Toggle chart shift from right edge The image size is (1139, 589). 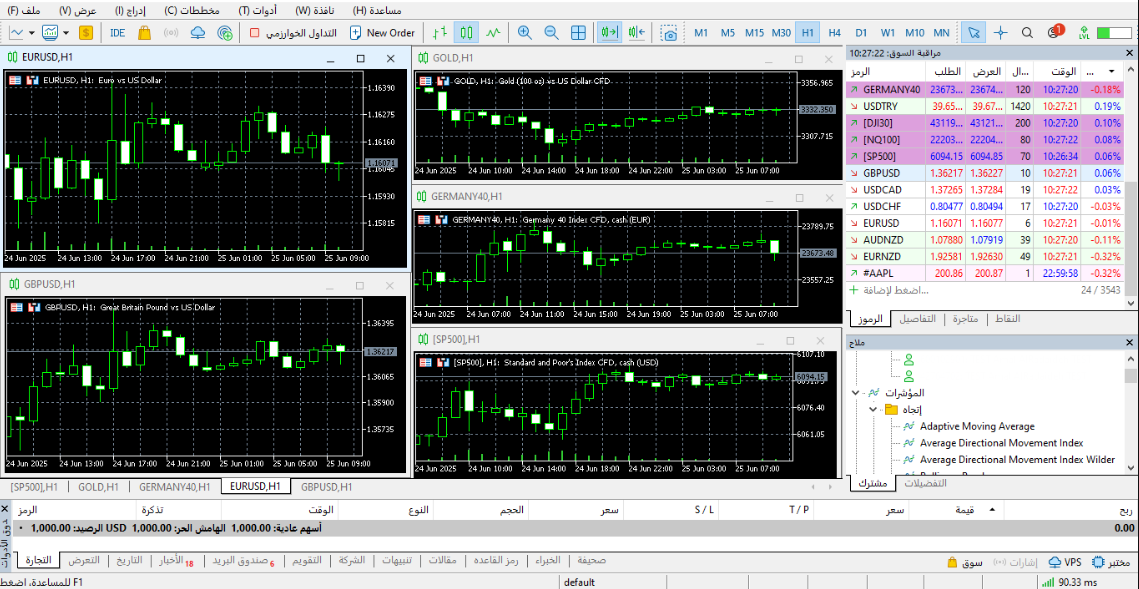point(637,33)
